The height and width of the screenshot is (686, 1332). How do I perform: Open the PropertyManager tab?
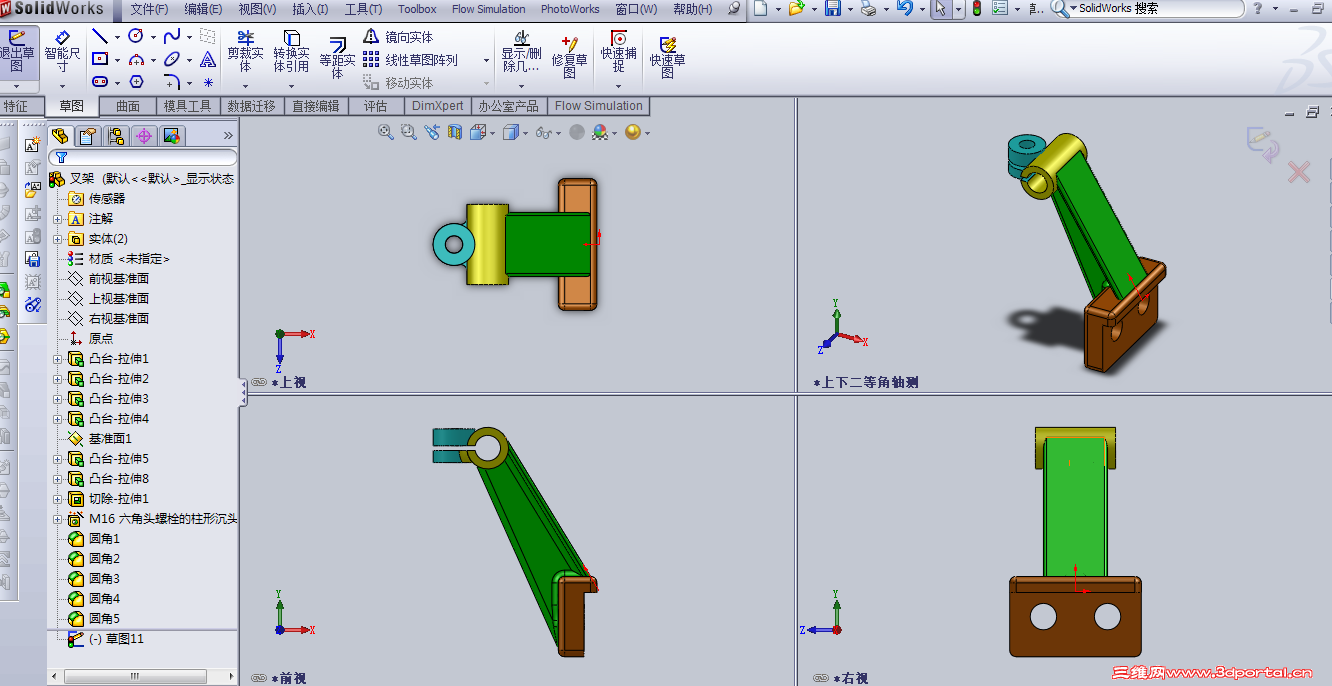pyautogui.click(x=88, y=136)
